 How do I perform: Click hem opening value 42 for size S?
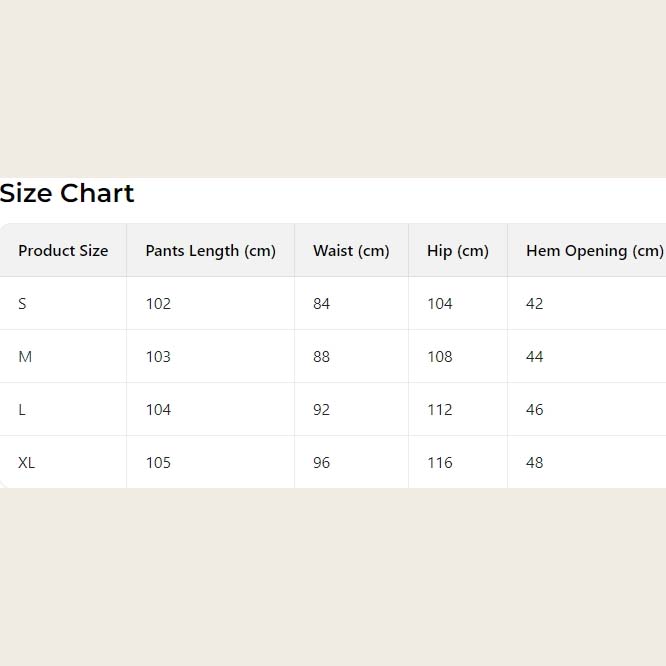534,304
